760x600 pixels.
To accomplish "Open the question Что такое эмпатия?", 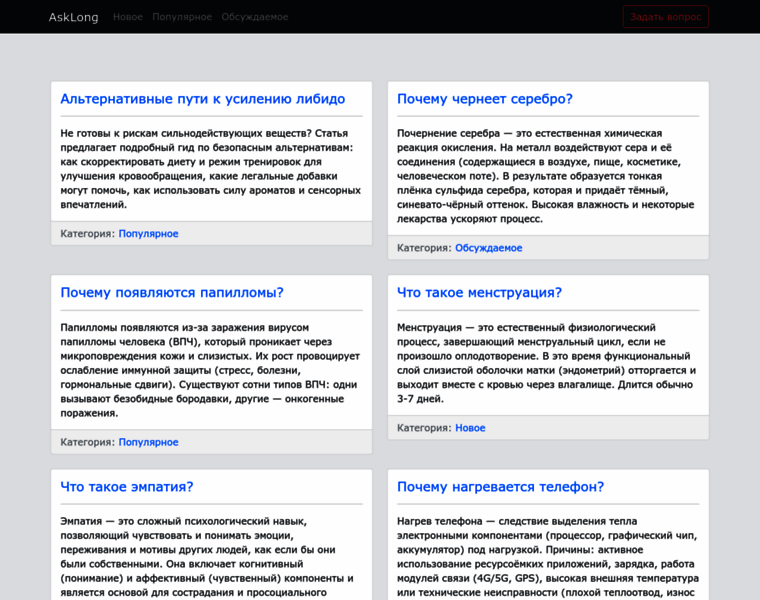I will (x=126, y=487).
